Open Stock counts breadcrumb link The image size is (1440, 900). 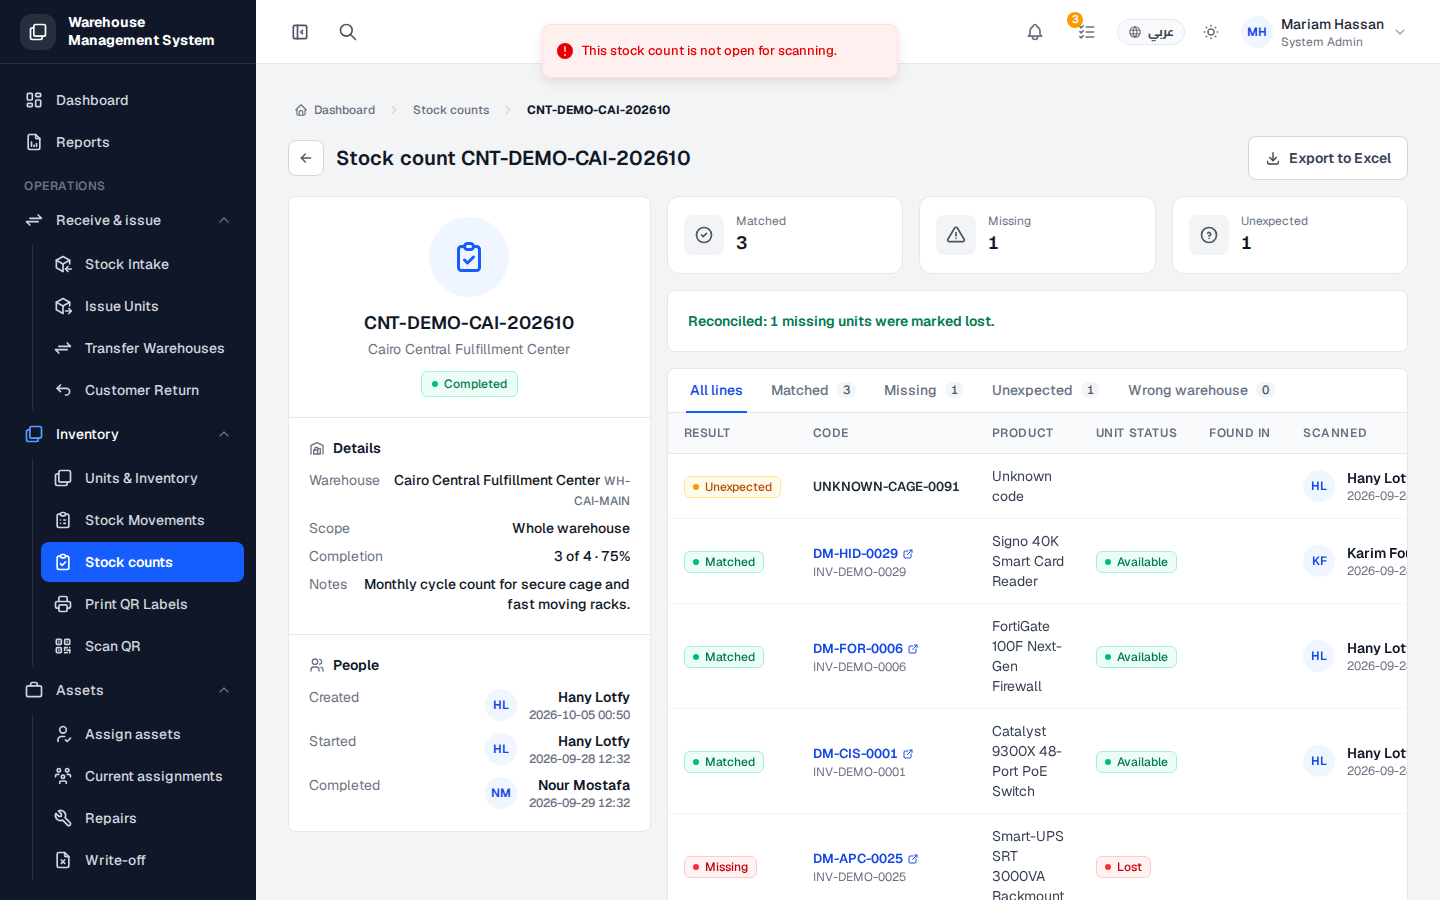pyautogui.click(x=451, y=110)
